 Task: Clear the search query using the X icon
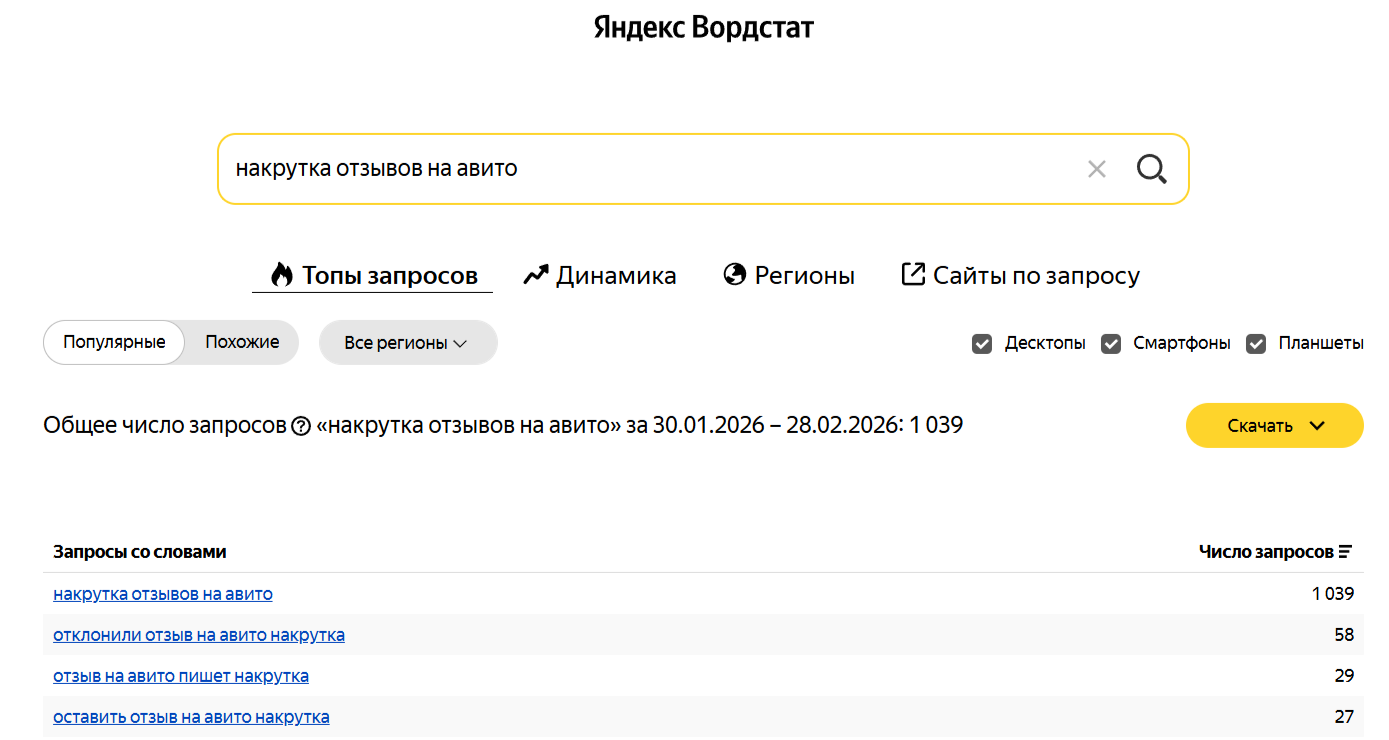[x=1096, y=169]
